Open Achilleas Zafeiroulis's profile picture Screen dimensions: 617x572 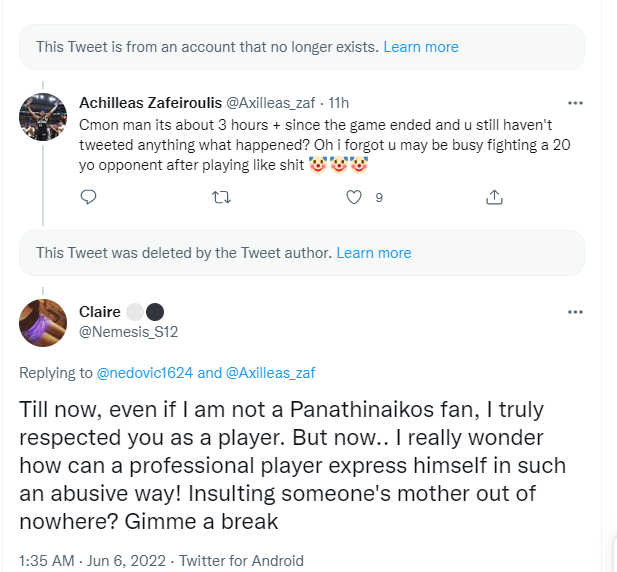pos(43,119)
